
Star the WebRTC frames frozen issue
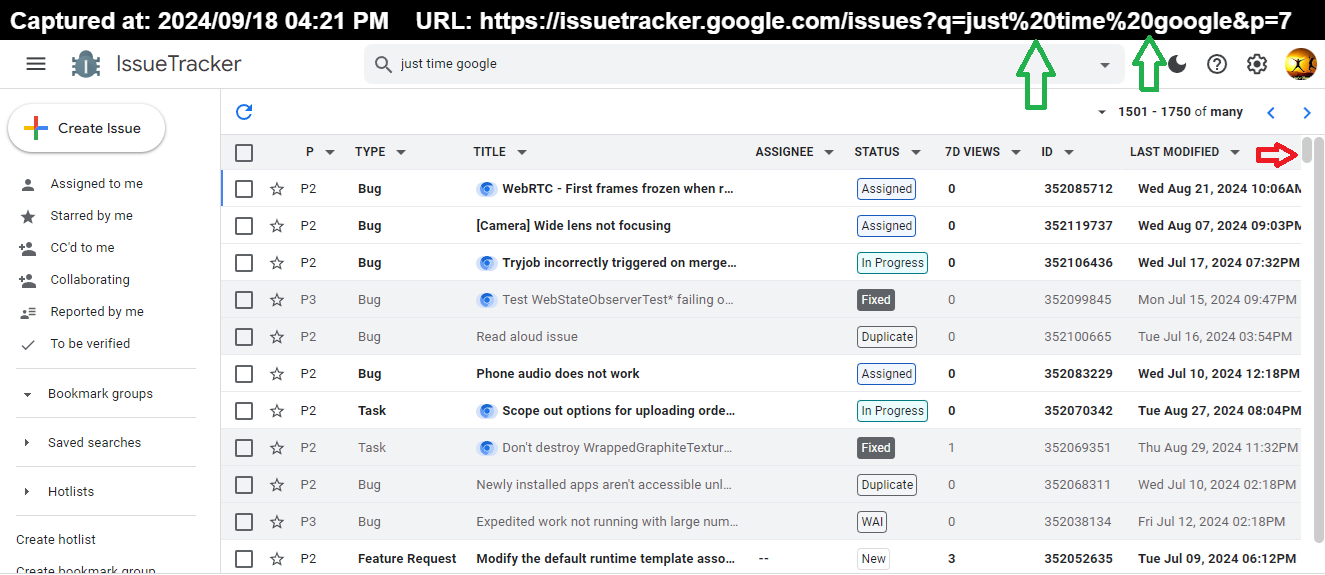point(277,189)
